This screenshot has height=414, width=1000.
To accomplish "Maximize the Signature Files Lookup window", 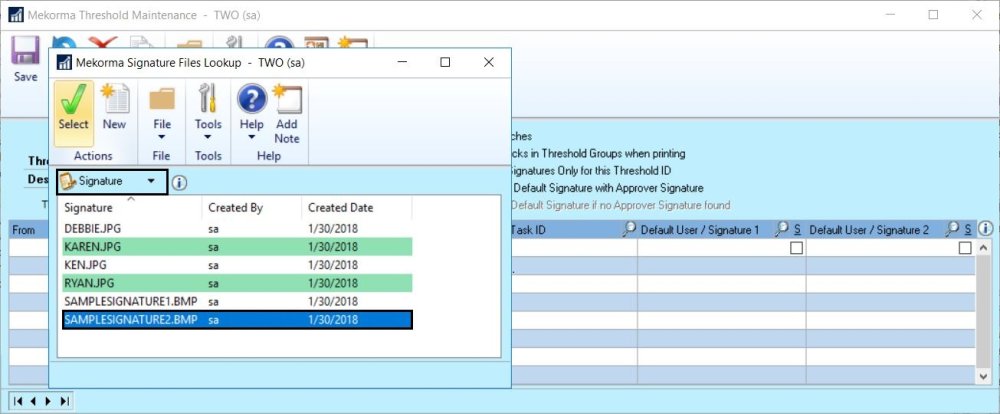I will pos(445,63).
